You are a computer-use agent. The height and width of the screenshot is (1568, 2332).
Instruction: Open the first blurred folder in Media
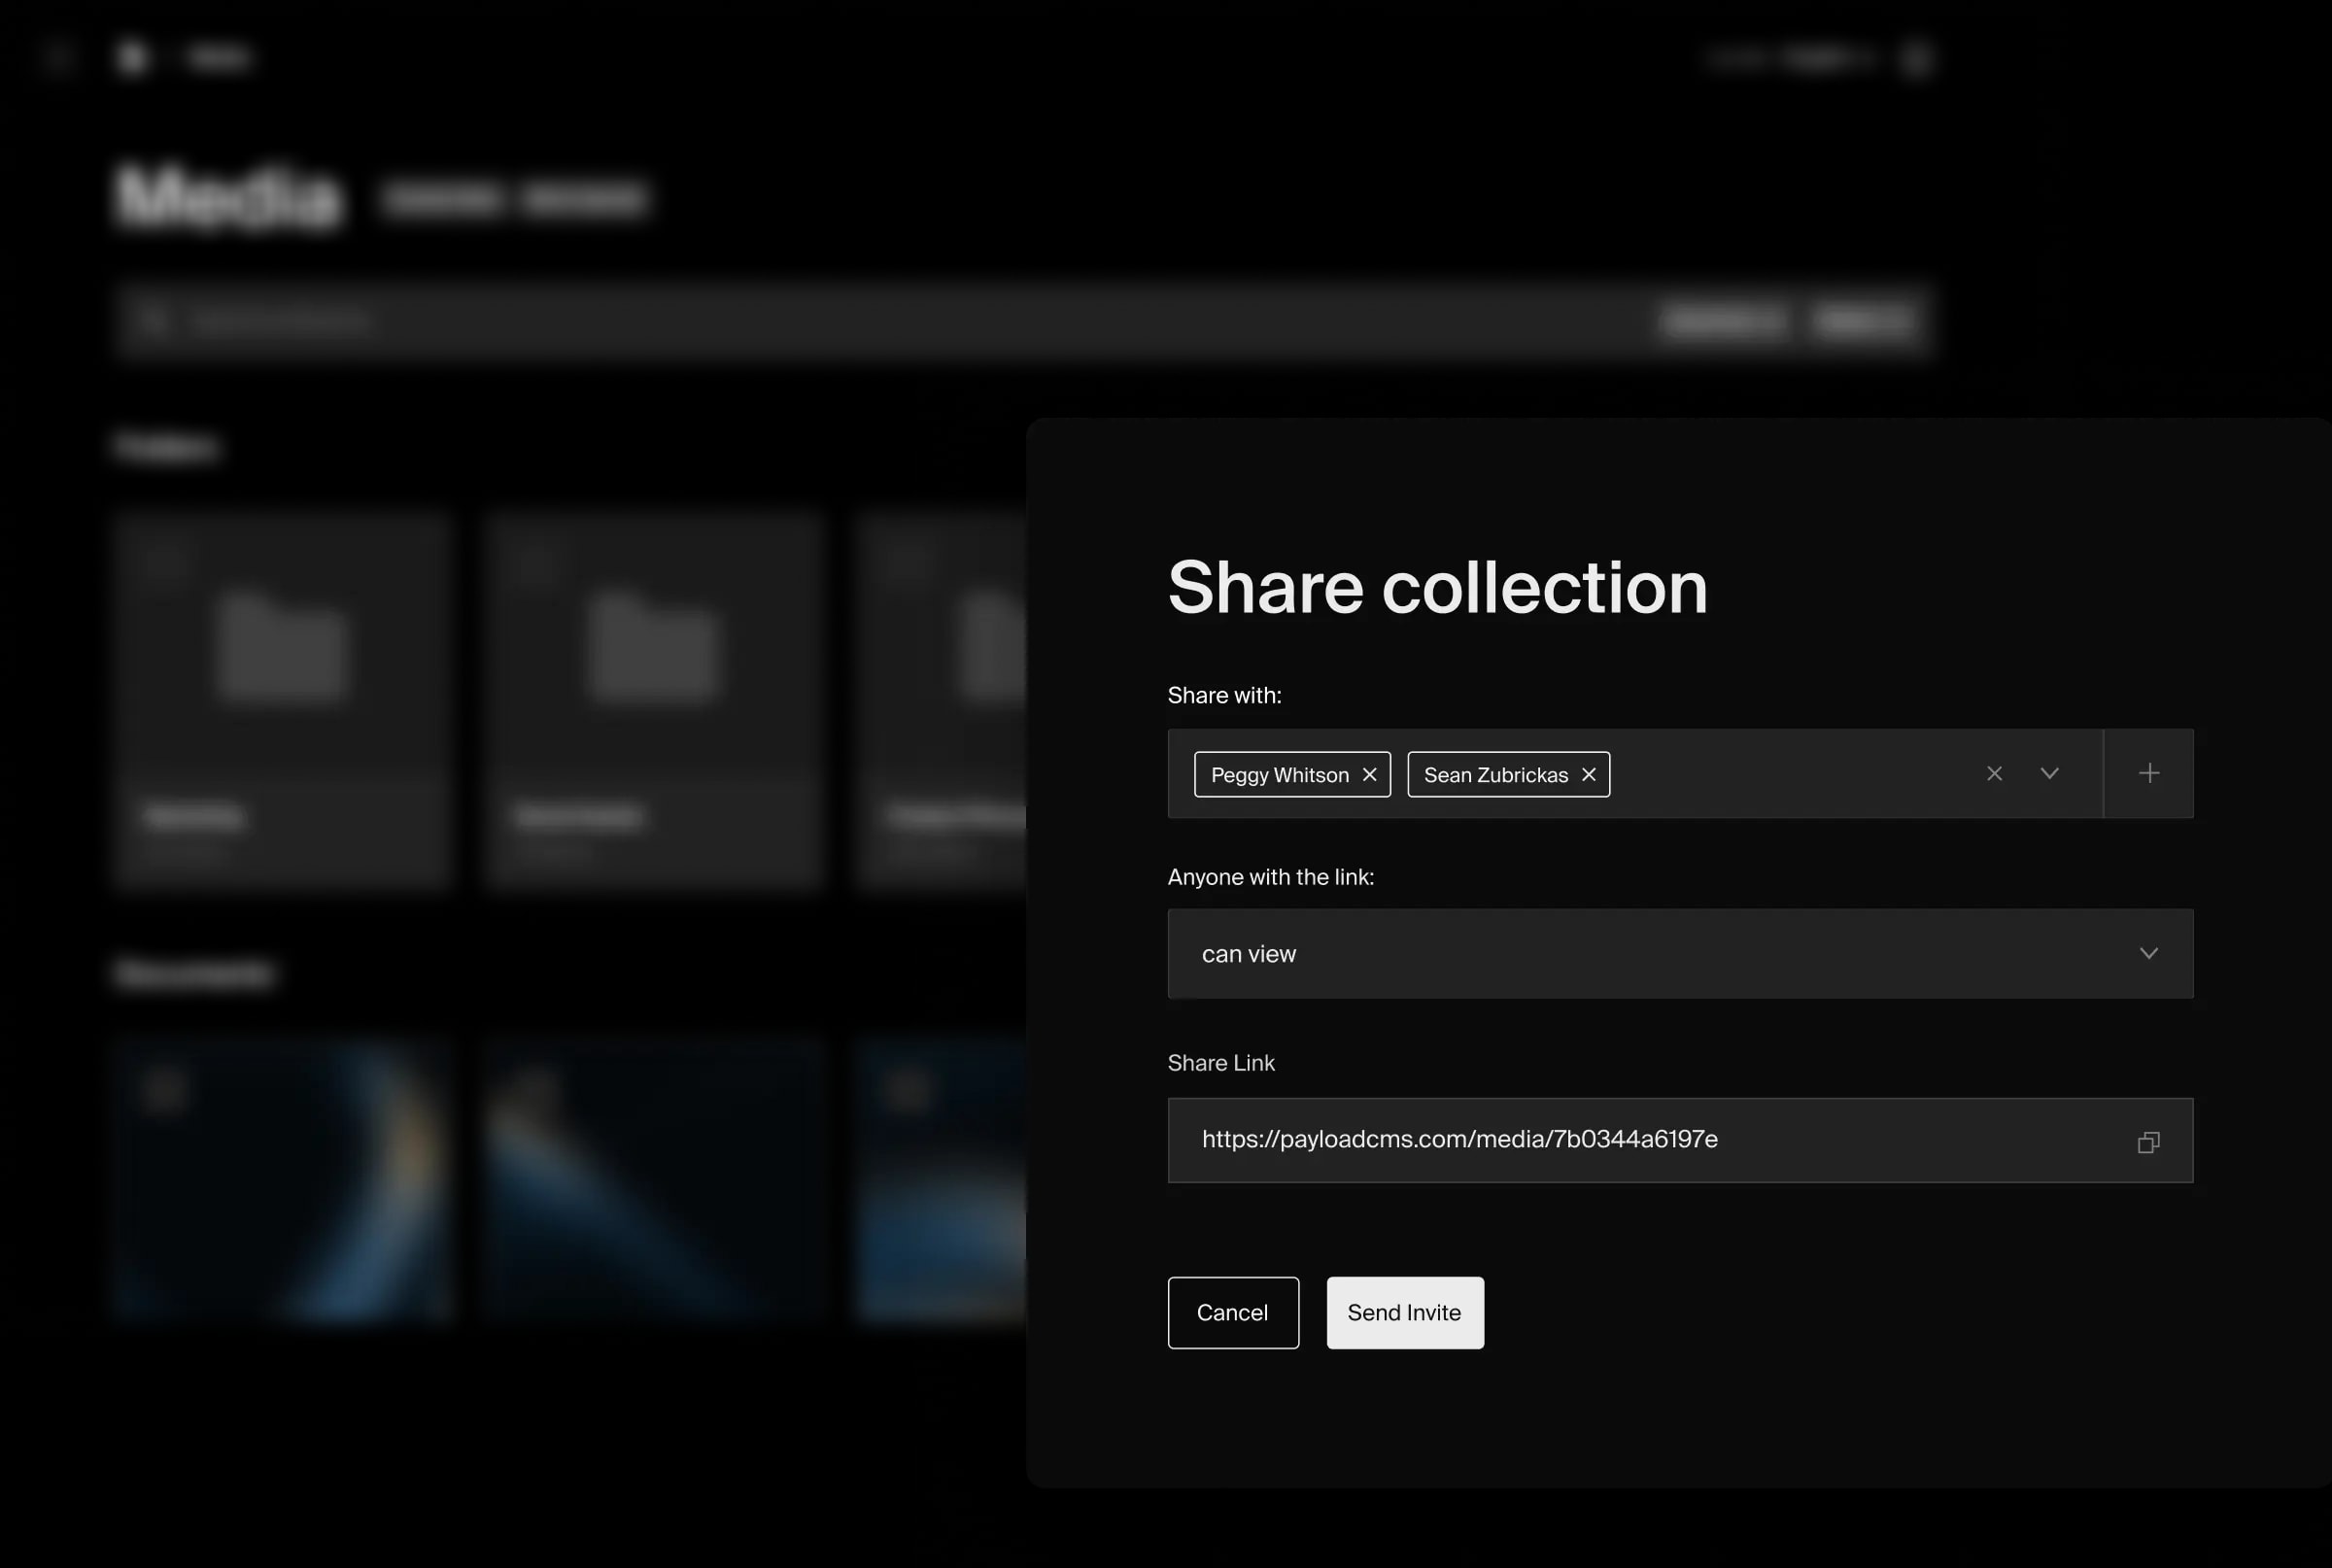pyautogui.click(x=283, y=700)
